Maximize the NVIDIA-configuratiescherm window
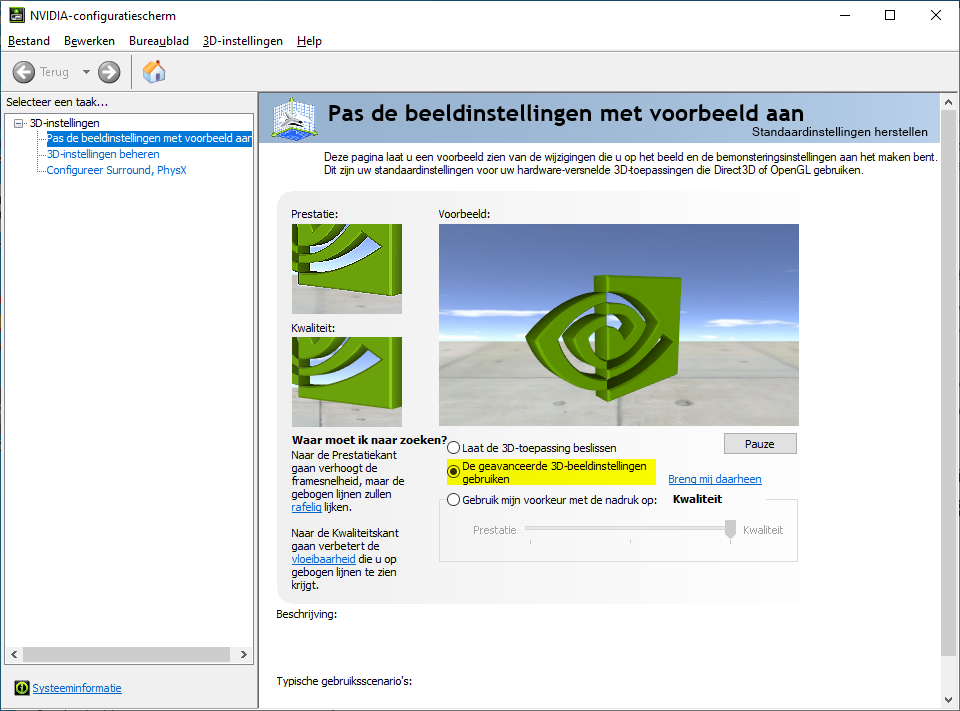 (x=890, y=15)
